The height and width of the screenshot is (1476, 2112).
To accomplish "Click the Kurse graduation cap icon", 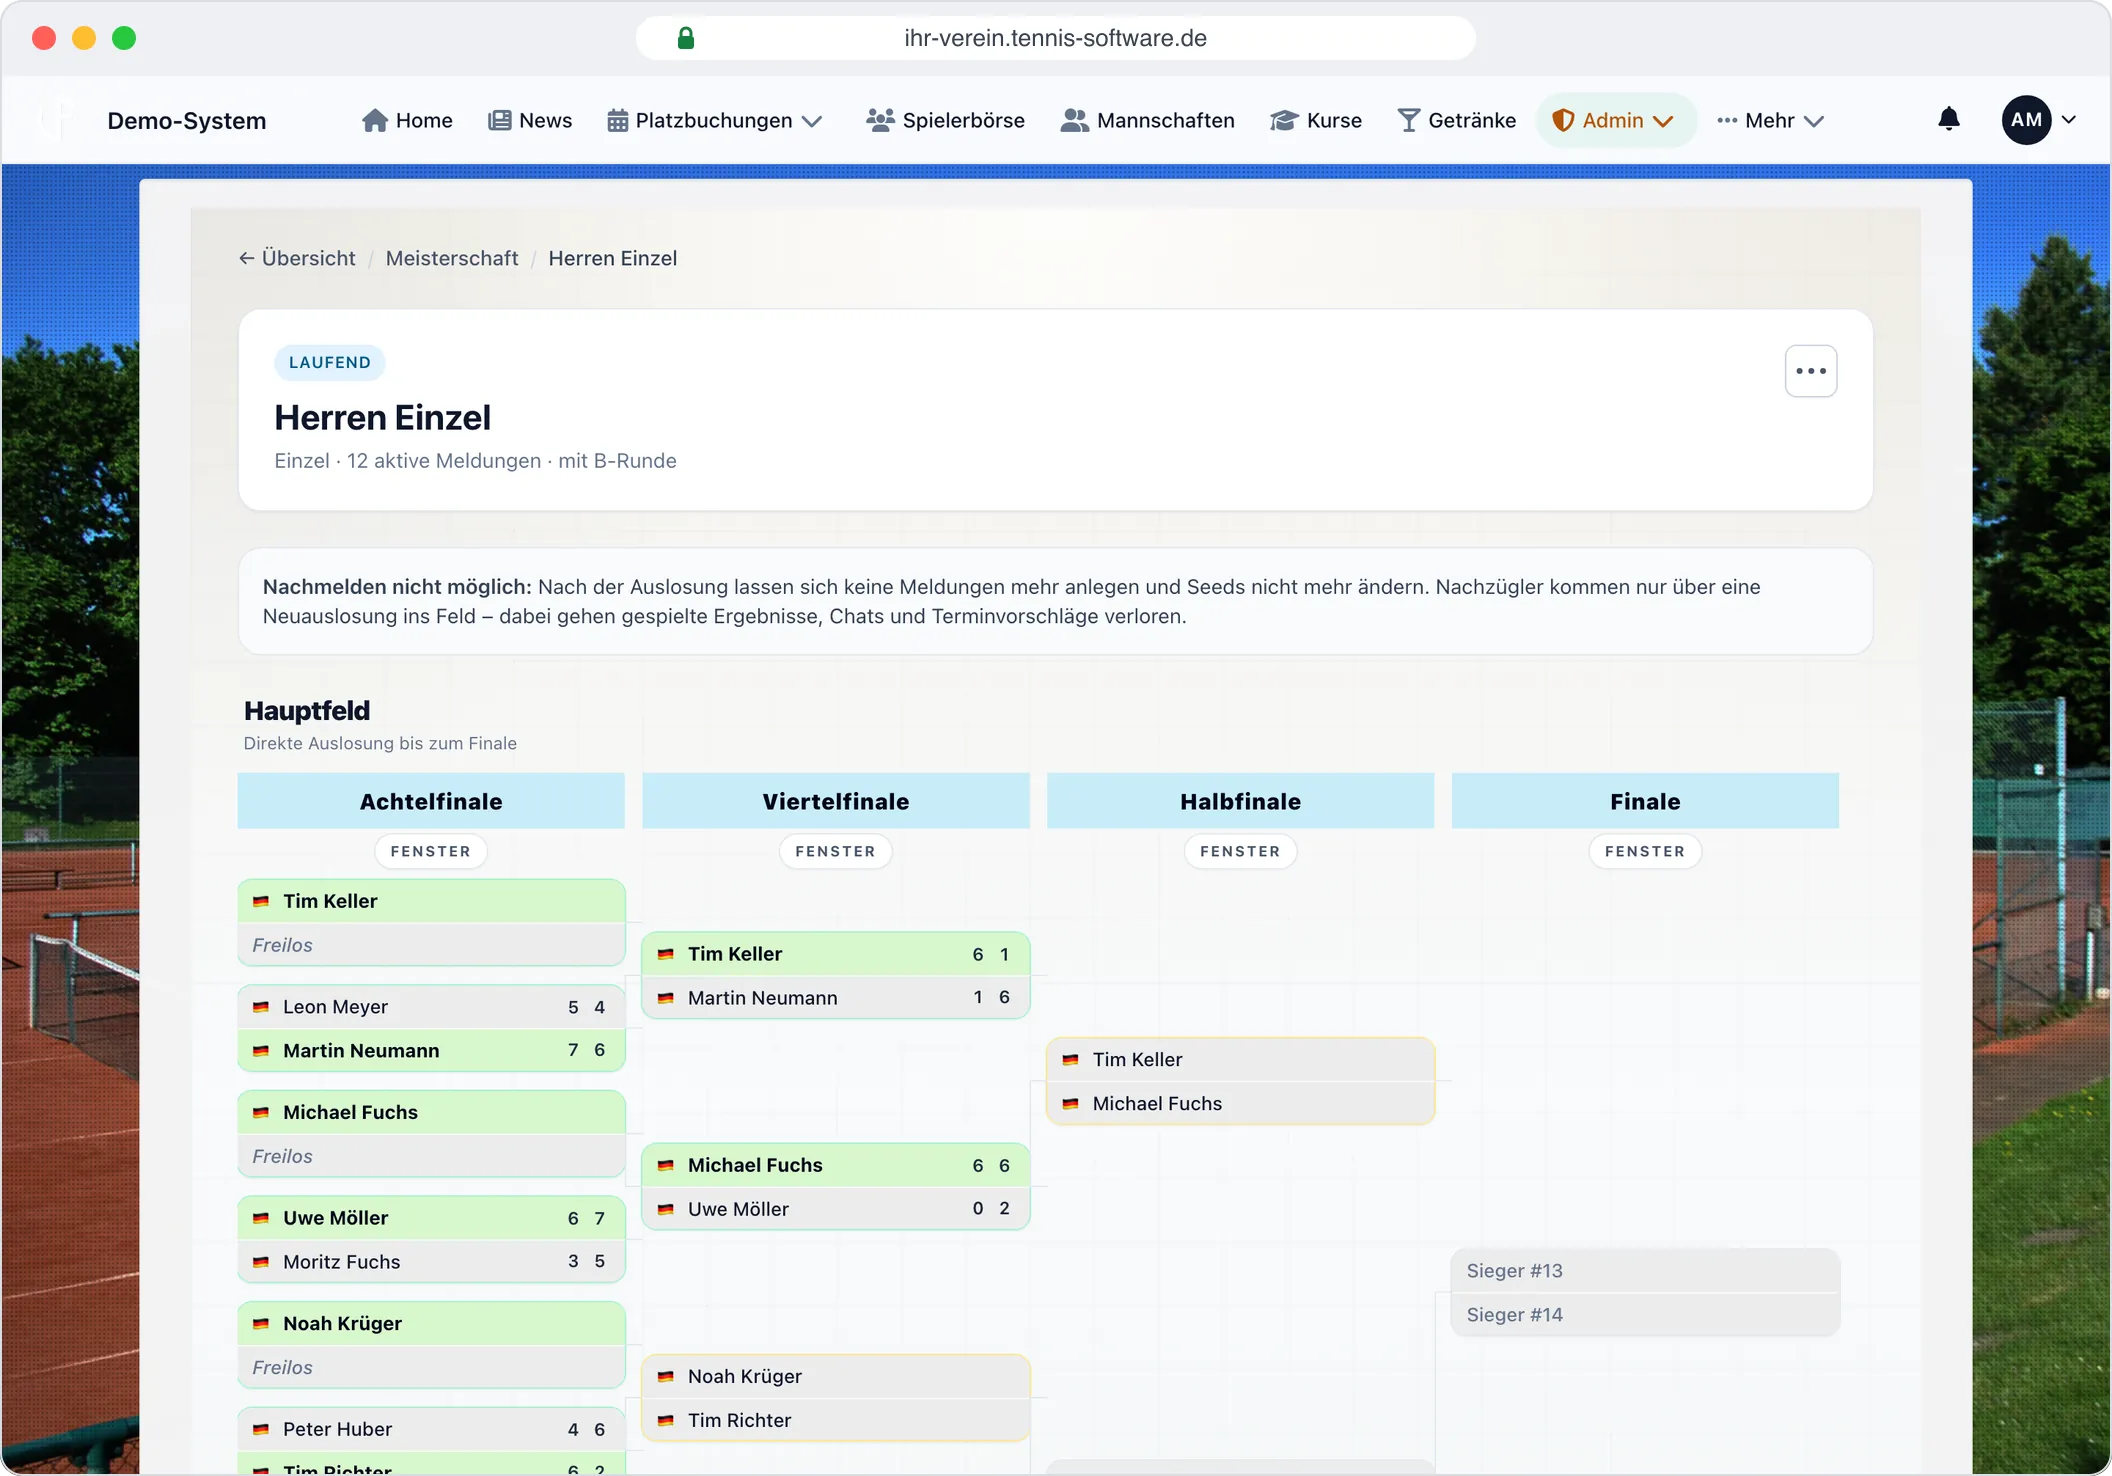I will coord(1284,120).
